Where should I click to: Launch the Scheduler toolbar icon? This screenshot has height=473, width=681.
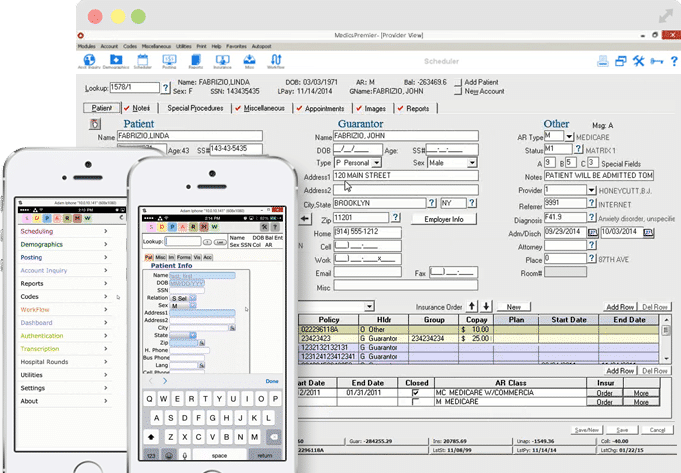[x=142, y=61]
